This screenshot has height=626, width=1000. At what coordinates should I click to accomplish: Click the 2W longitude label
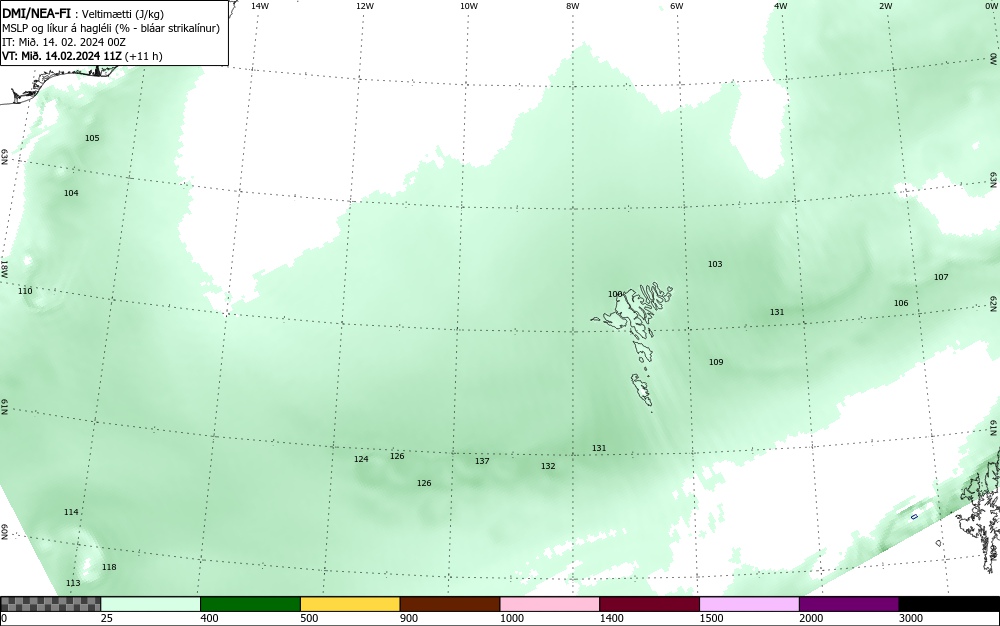tap(885, 6)
